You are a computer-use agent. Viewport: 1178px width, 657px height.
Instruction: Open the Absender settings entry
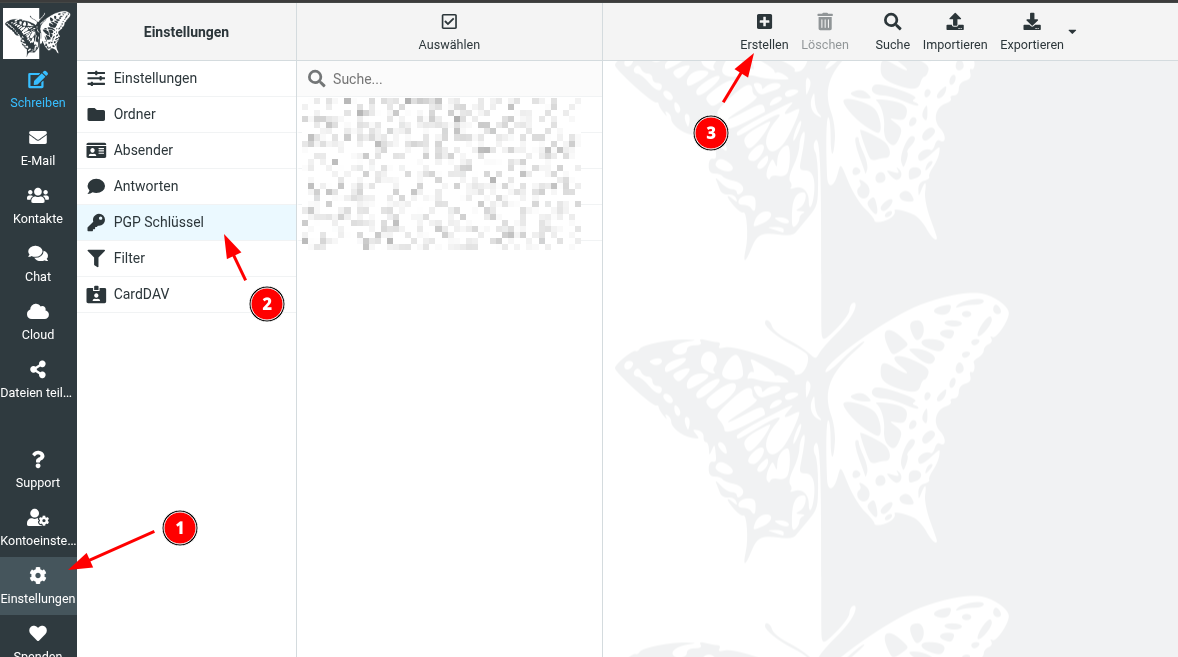[x=186, y=150]
